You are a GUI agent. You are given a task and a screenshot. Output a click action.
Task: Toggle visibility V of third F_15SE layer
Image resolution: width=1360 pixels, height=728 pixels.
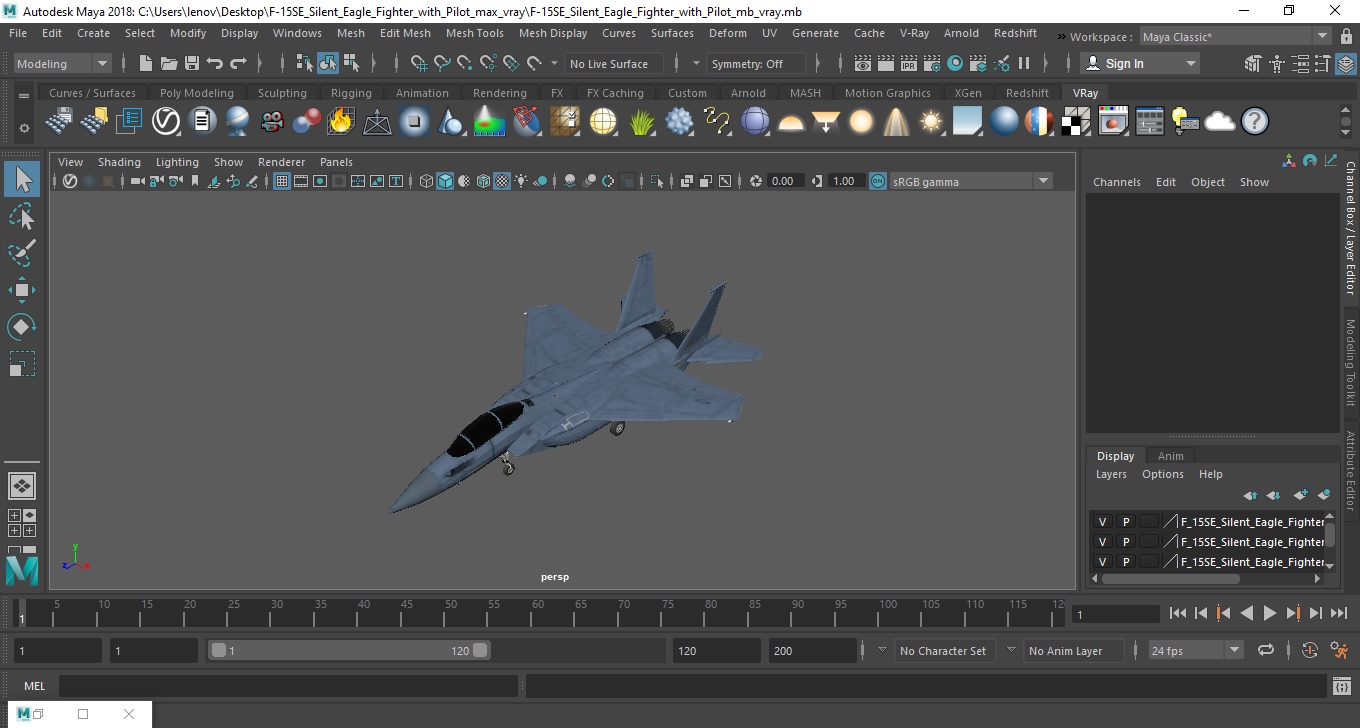[1102, 562]
